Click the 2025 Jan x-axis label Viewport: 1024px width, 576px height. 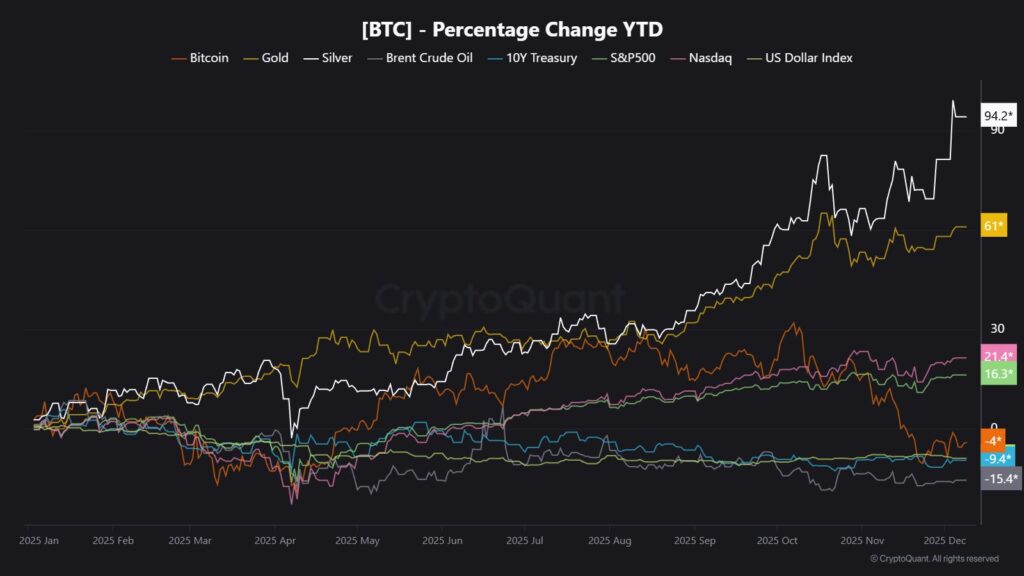[x=39, y=541]
